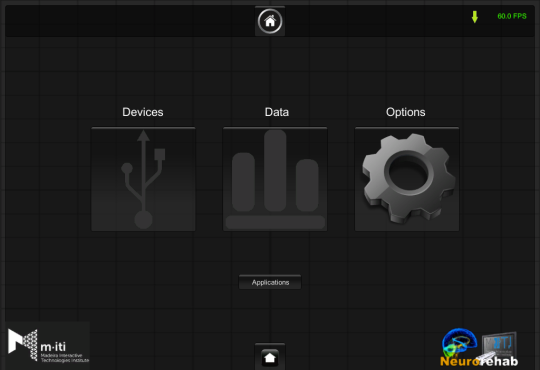Click the Applications button

click(x=270, y=282)
